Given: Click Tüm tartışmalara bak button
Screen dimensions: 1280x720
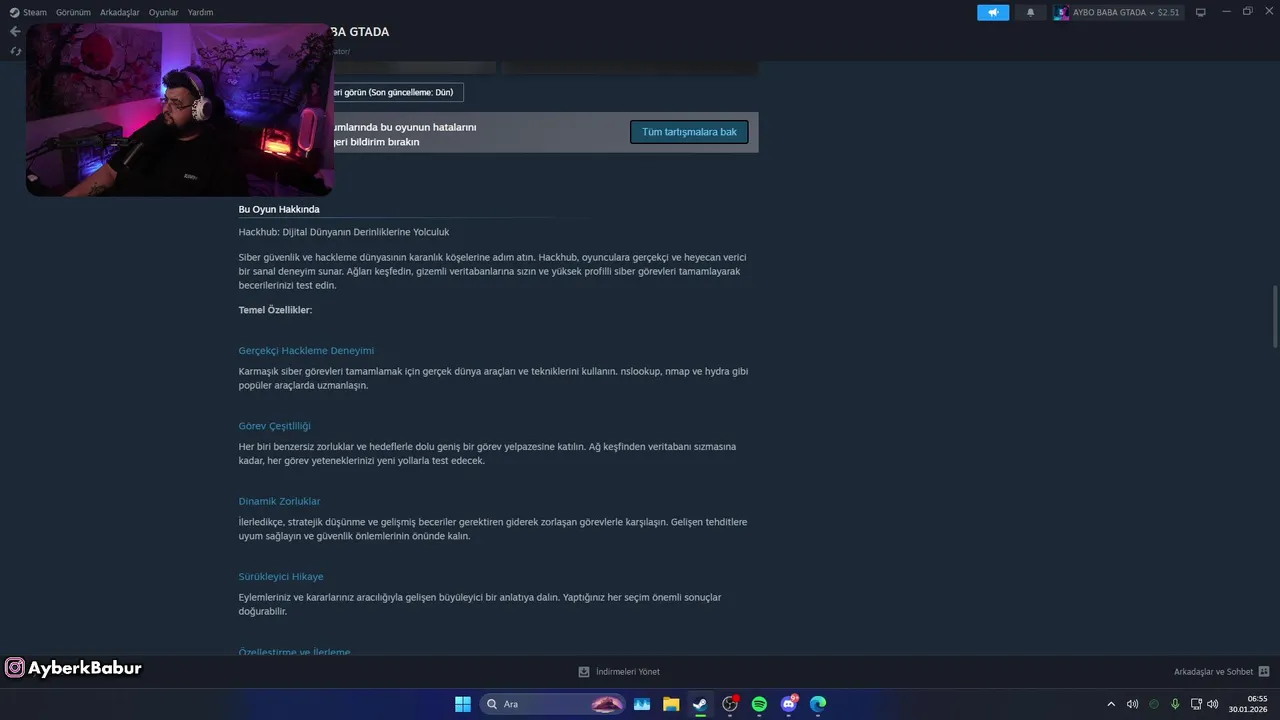Looking at the screenshot, I should click(x=689, y=132).
